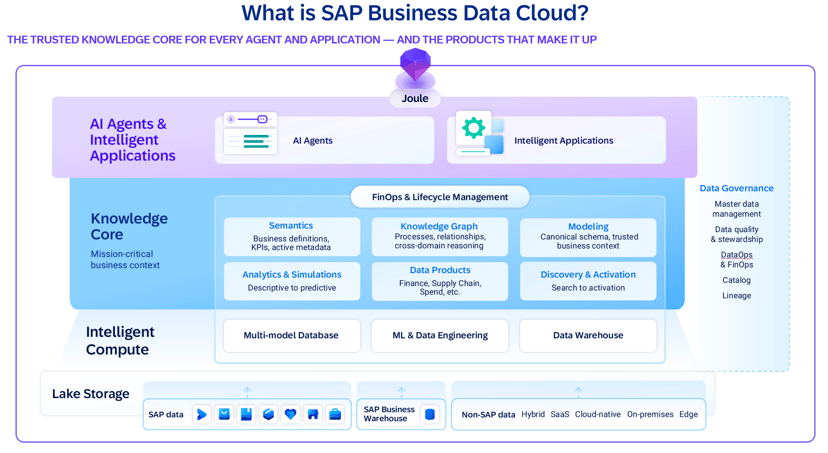Open the Analytics & Simulations tile
Viewport: 828px width, 453px height.
pos(291,281)
